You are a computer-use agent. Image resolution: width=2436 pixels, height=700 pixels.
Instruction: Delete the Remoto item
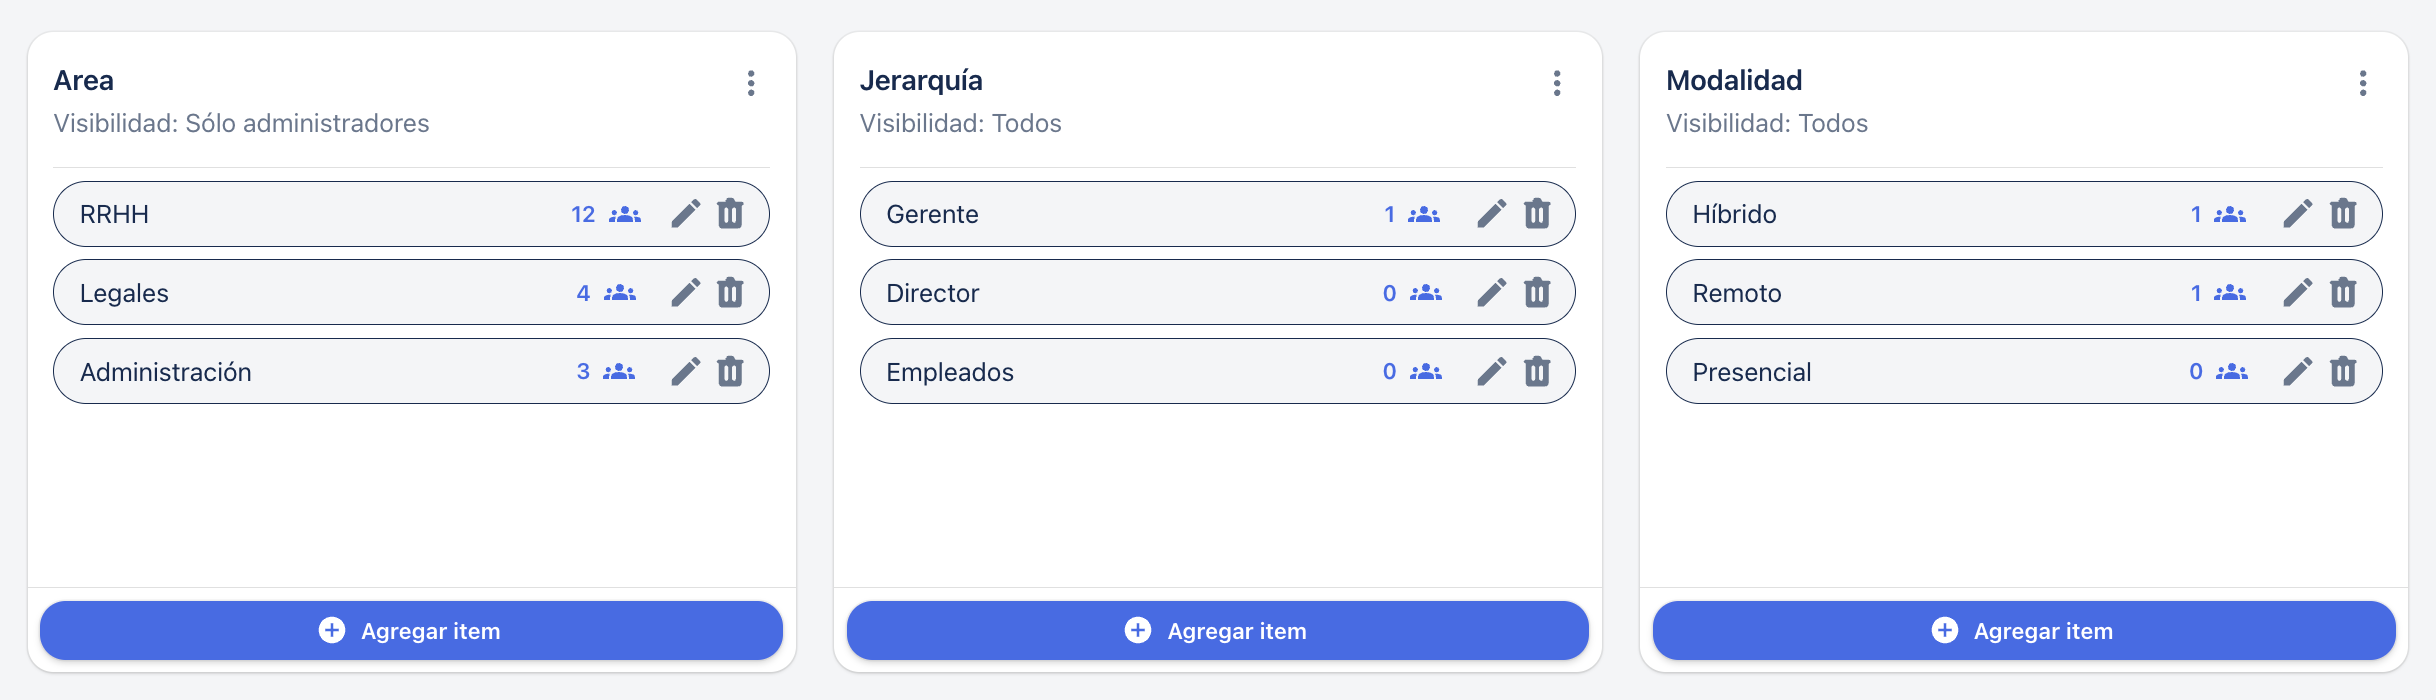click(2343, 293)
